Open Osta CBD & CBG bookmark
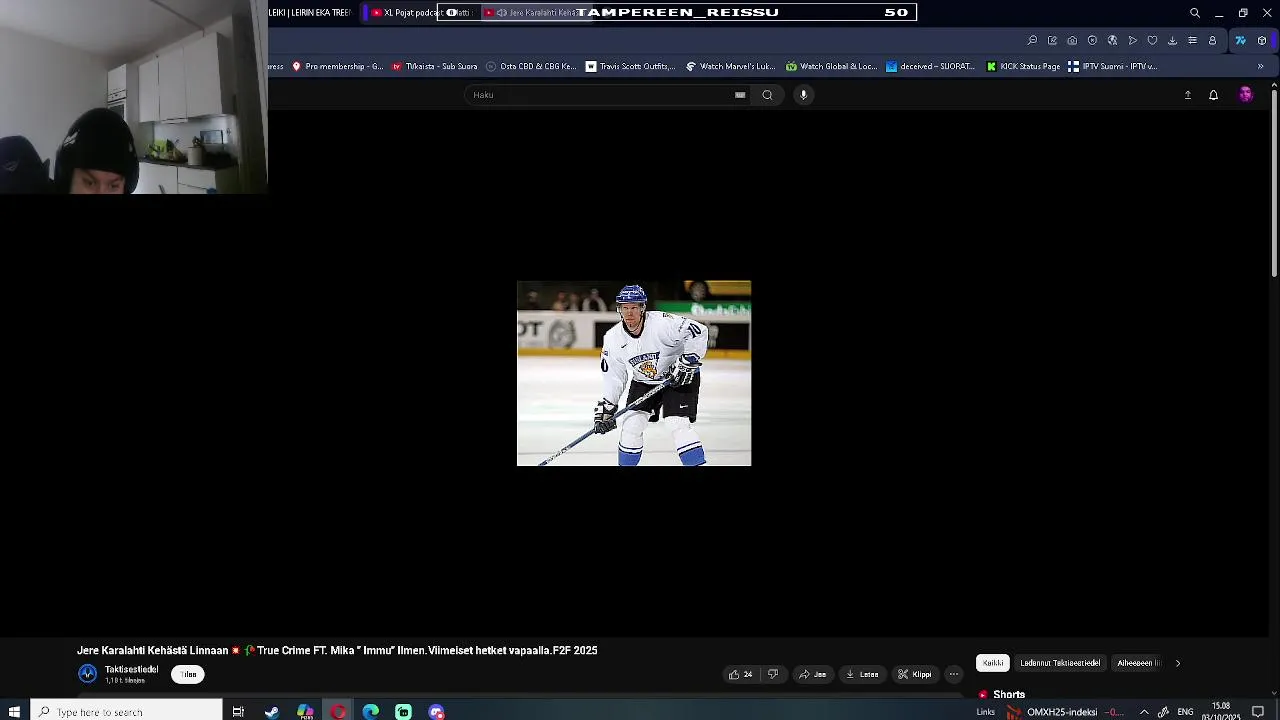This screenshot has width=1280, height=720. tap(531, 67)
